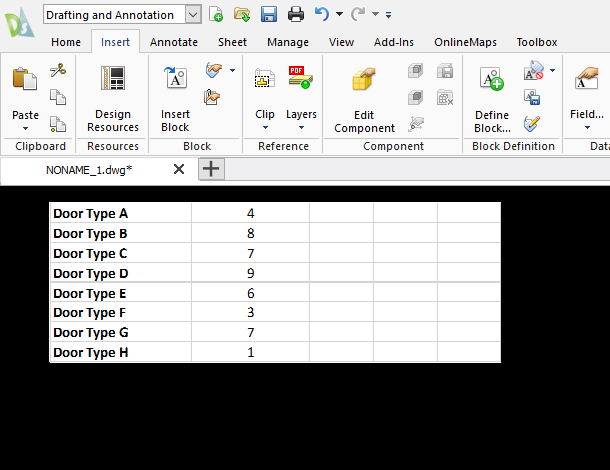This screenshot has height=470, width=610.
Task: Expand the Field dropdown arrow
Action: (587, 128)
